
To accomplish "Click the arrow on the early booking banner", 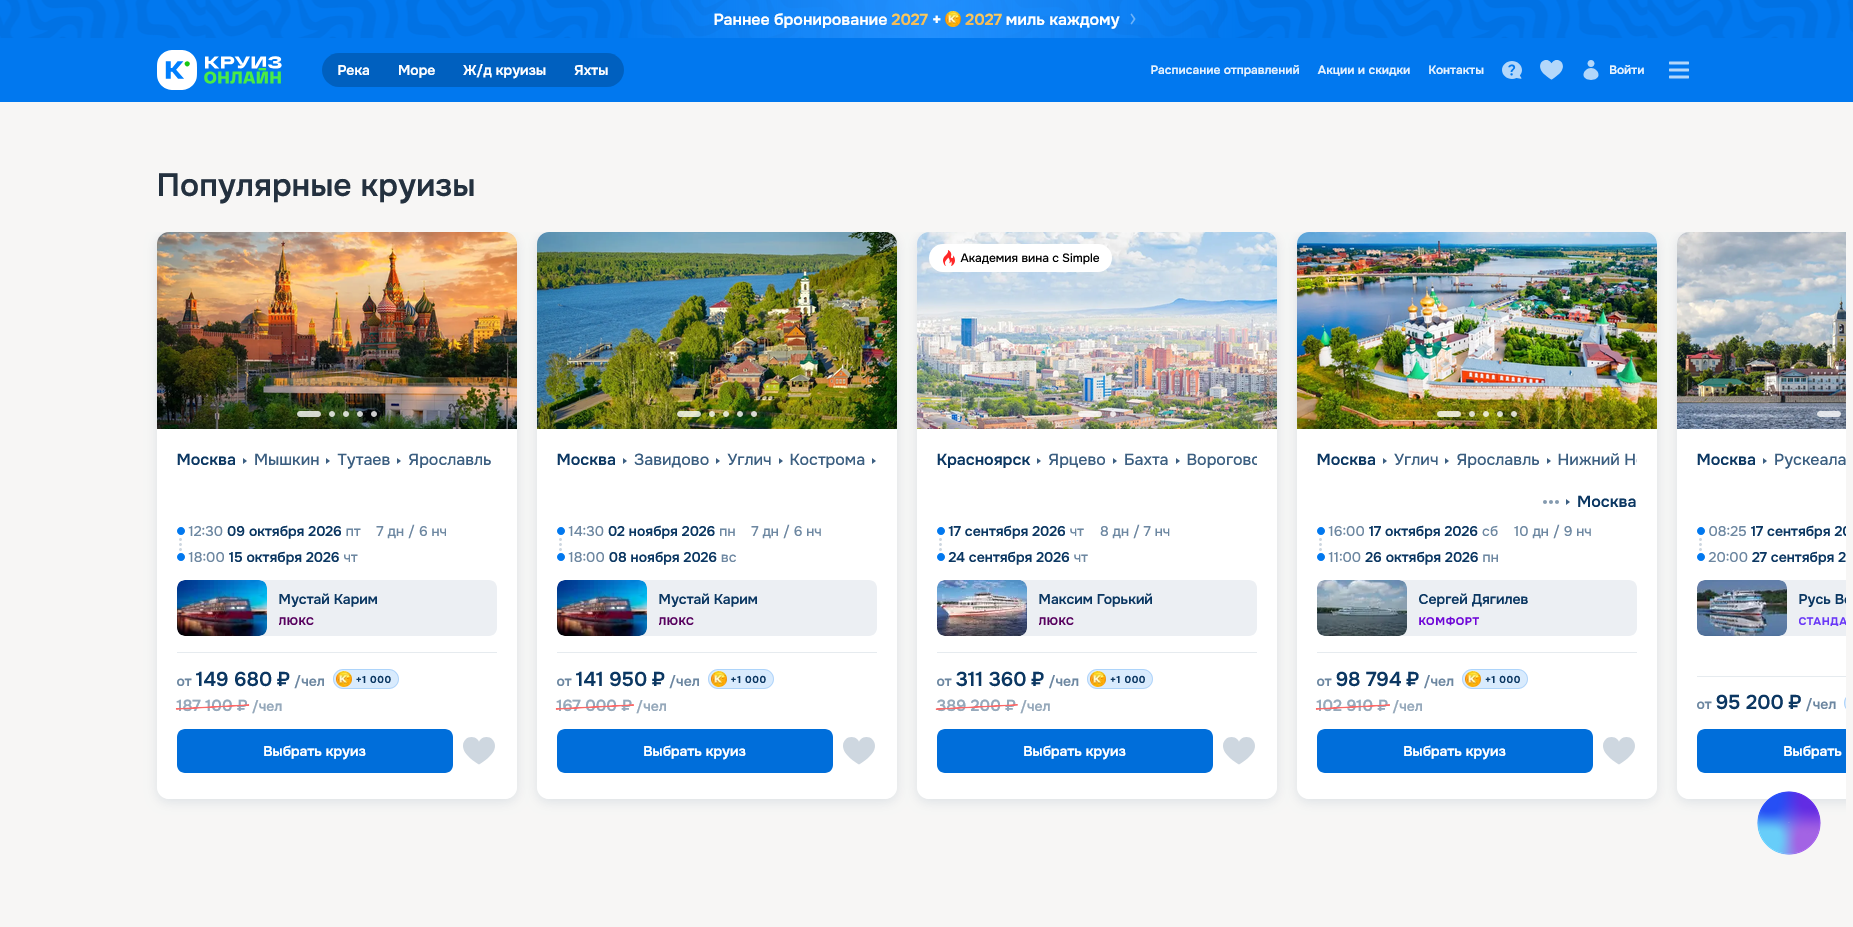I will point(1132,19).
